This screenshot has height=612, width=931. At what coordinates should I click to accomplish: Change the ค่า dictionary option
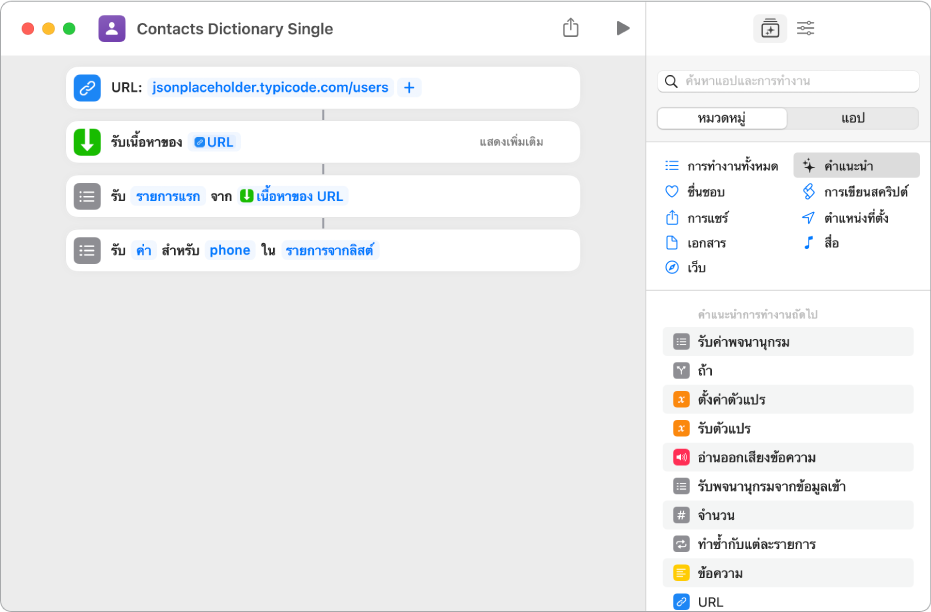144,250
